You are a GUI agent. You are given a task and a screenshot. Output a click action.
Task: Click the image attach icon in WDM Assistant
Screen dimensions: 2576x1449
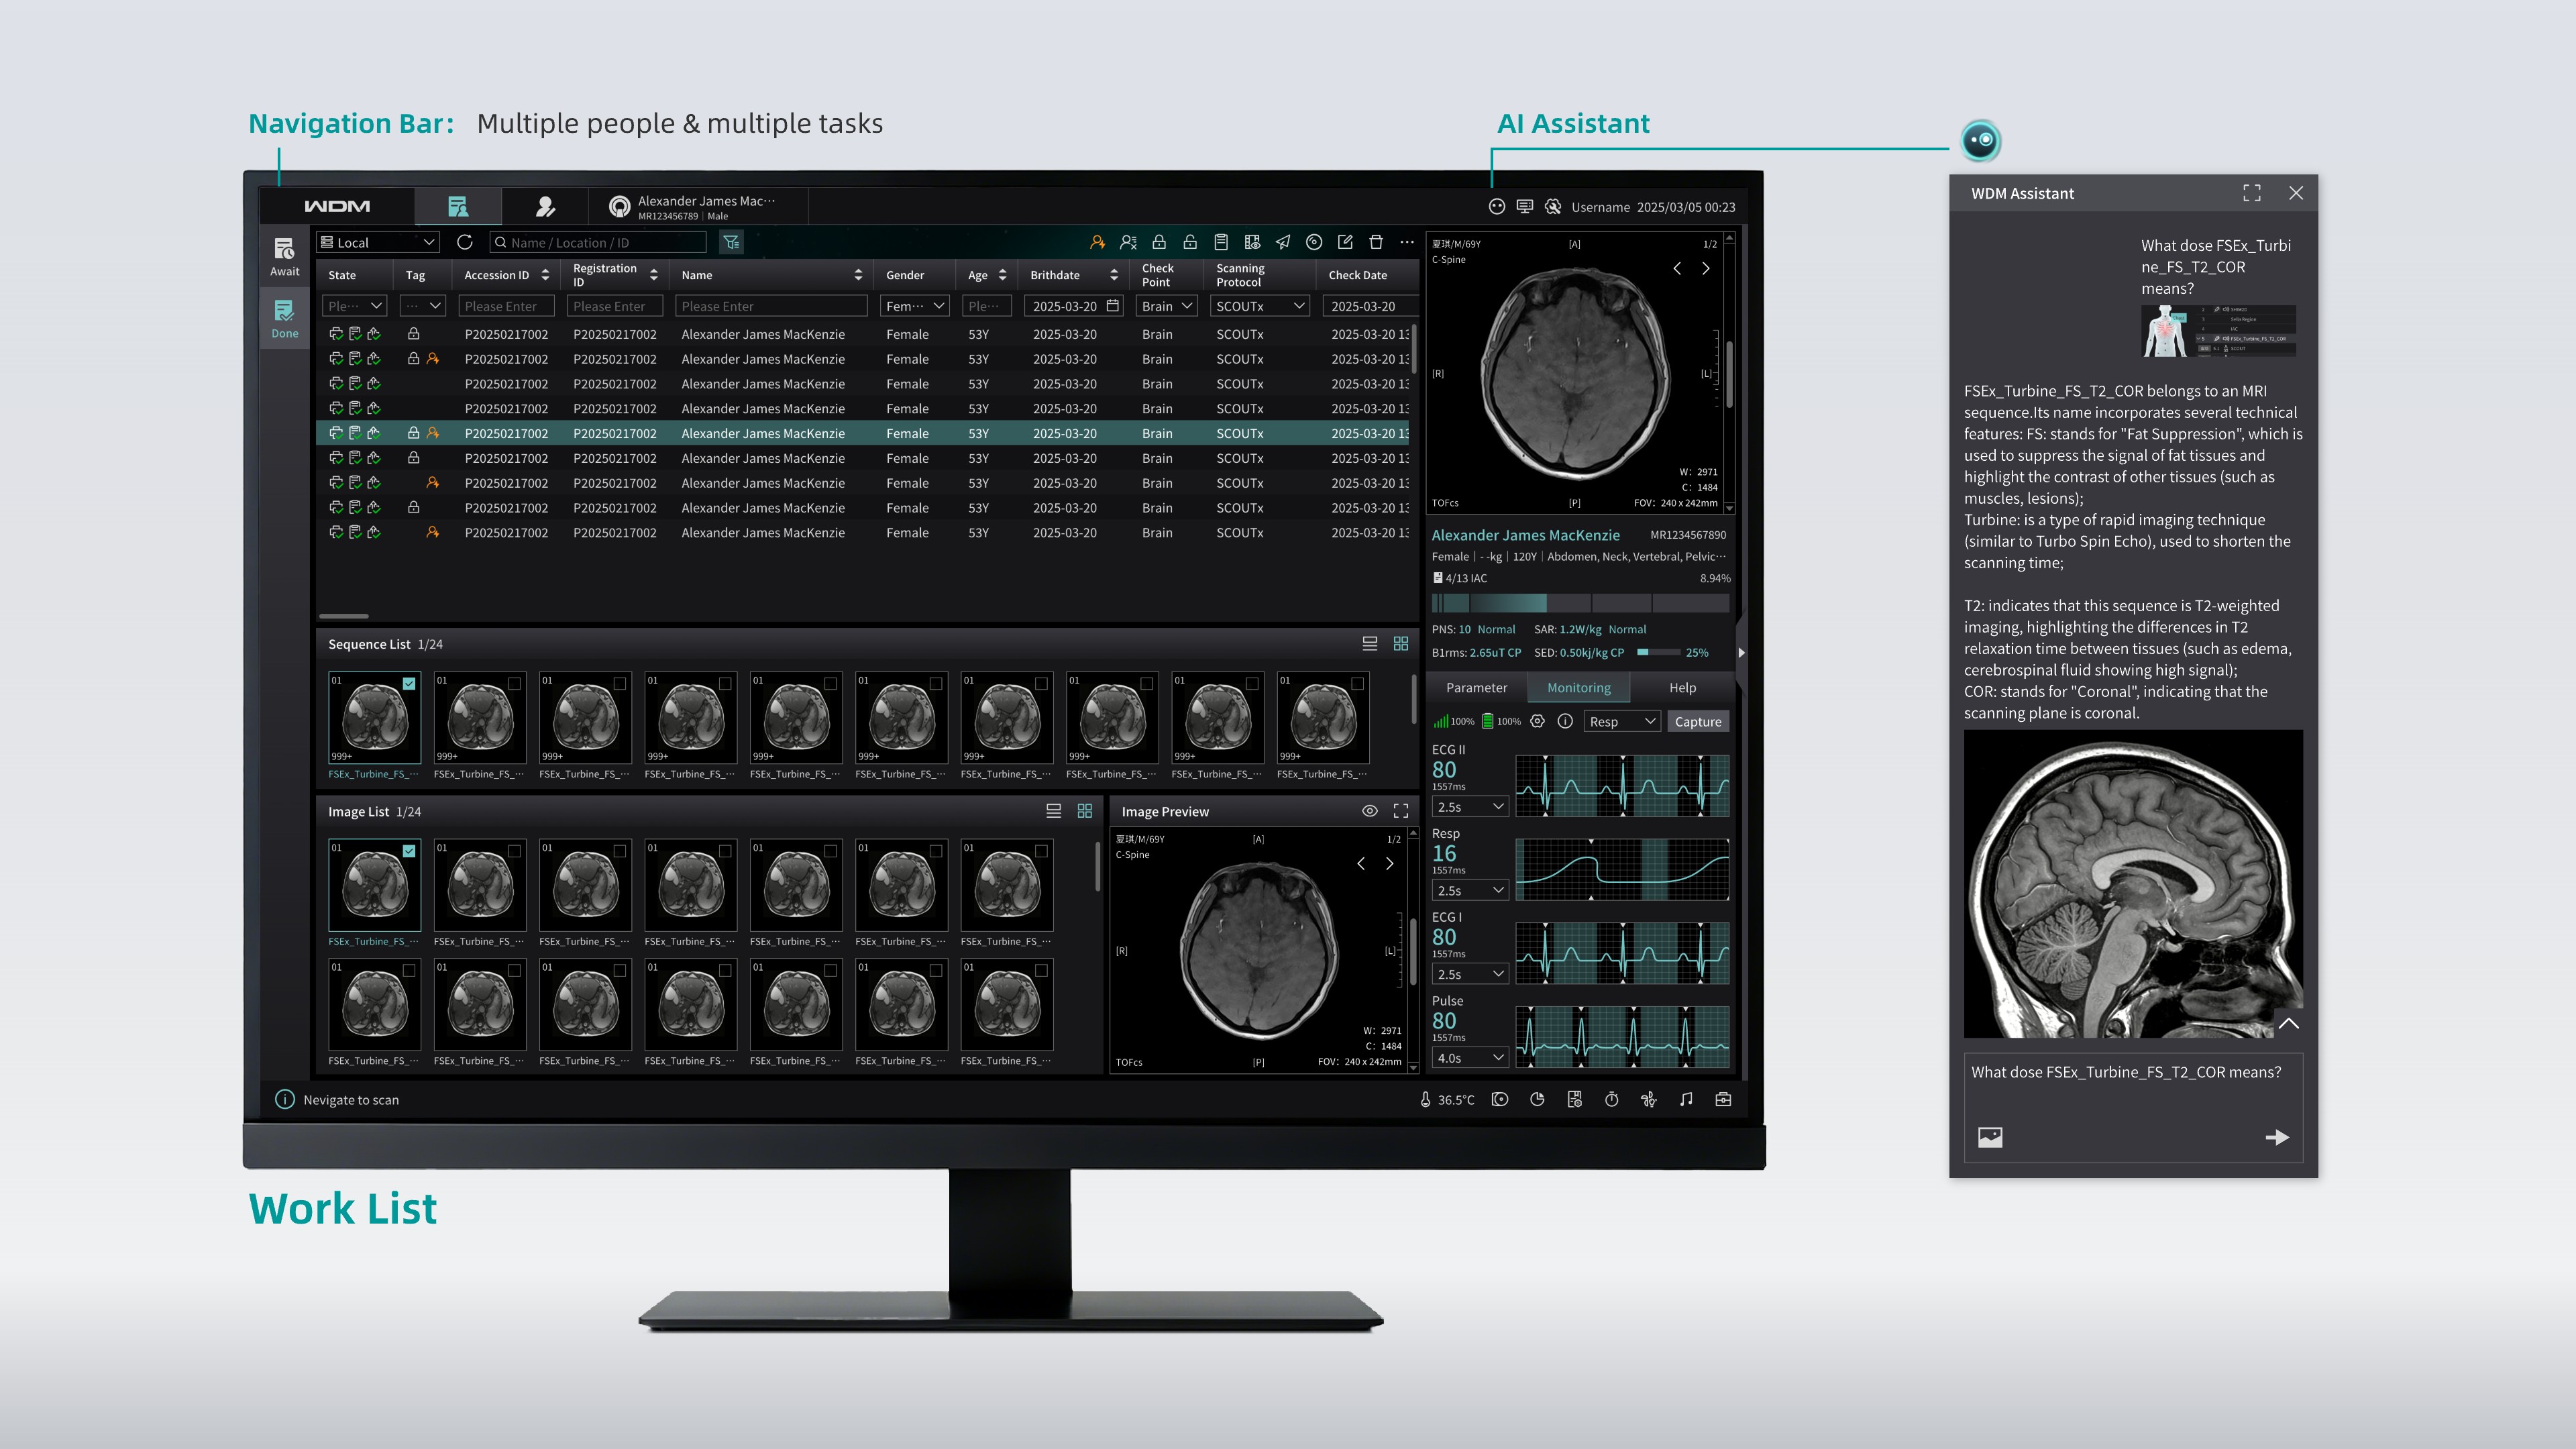tap(1990, 1137)
